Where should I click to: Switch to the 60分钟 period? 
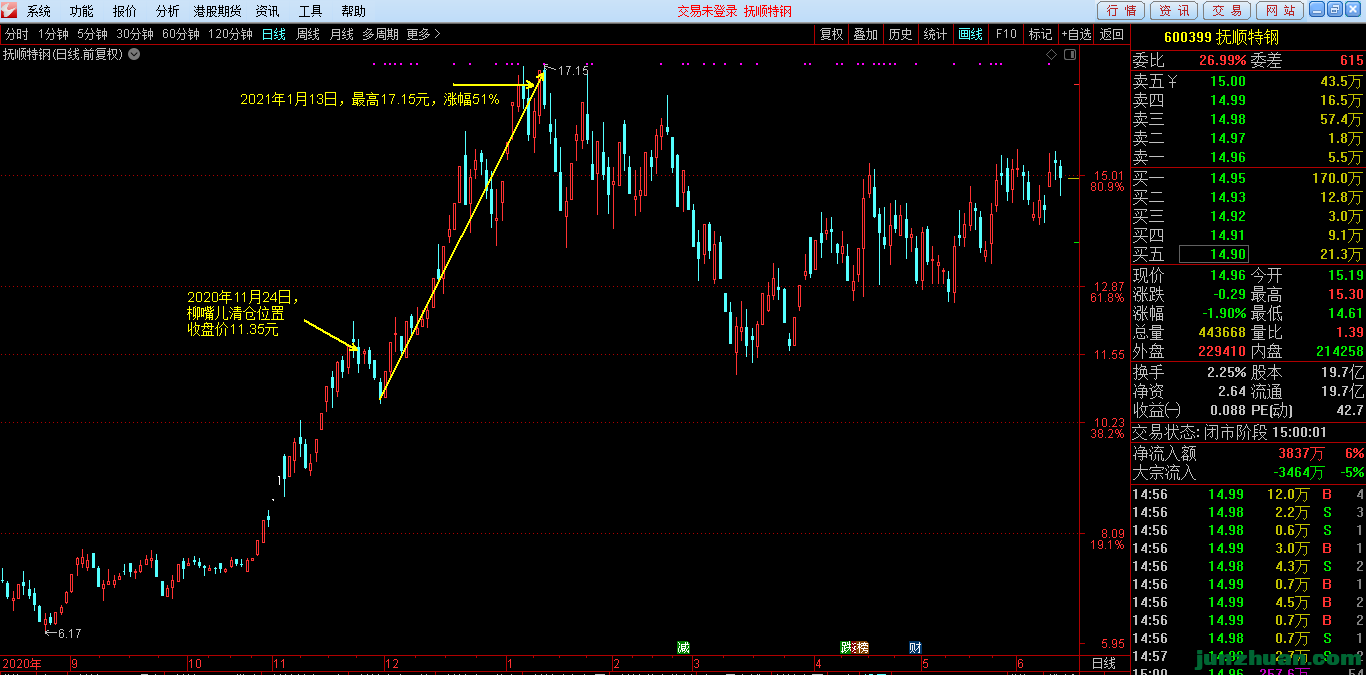tap(181, 34)
